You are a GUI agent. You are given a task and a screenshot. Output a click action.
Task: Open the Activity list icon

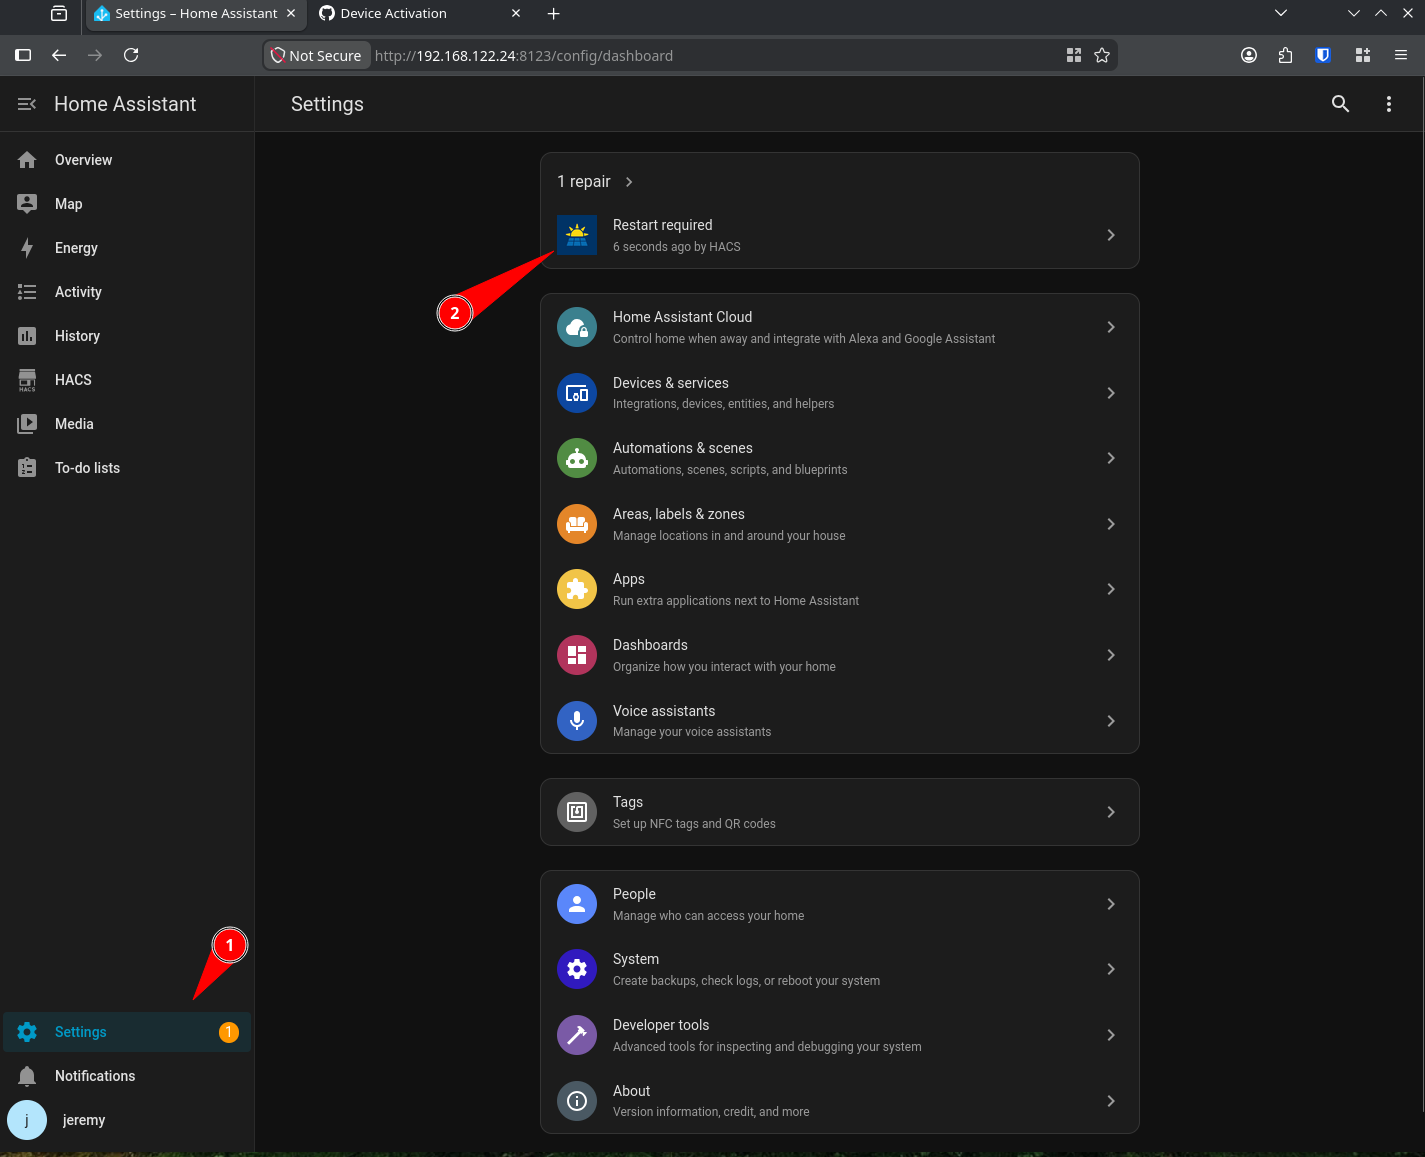point(27,292)
